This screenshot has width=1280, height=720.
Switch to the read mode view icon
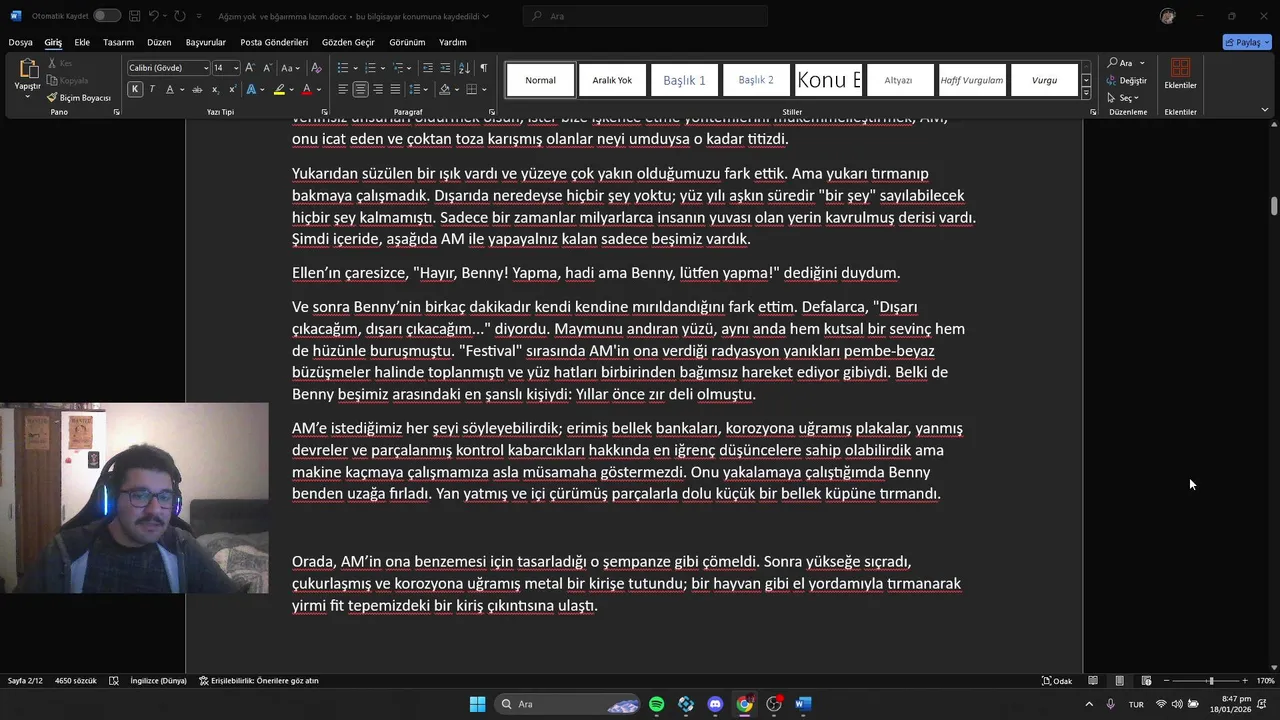1093,681
